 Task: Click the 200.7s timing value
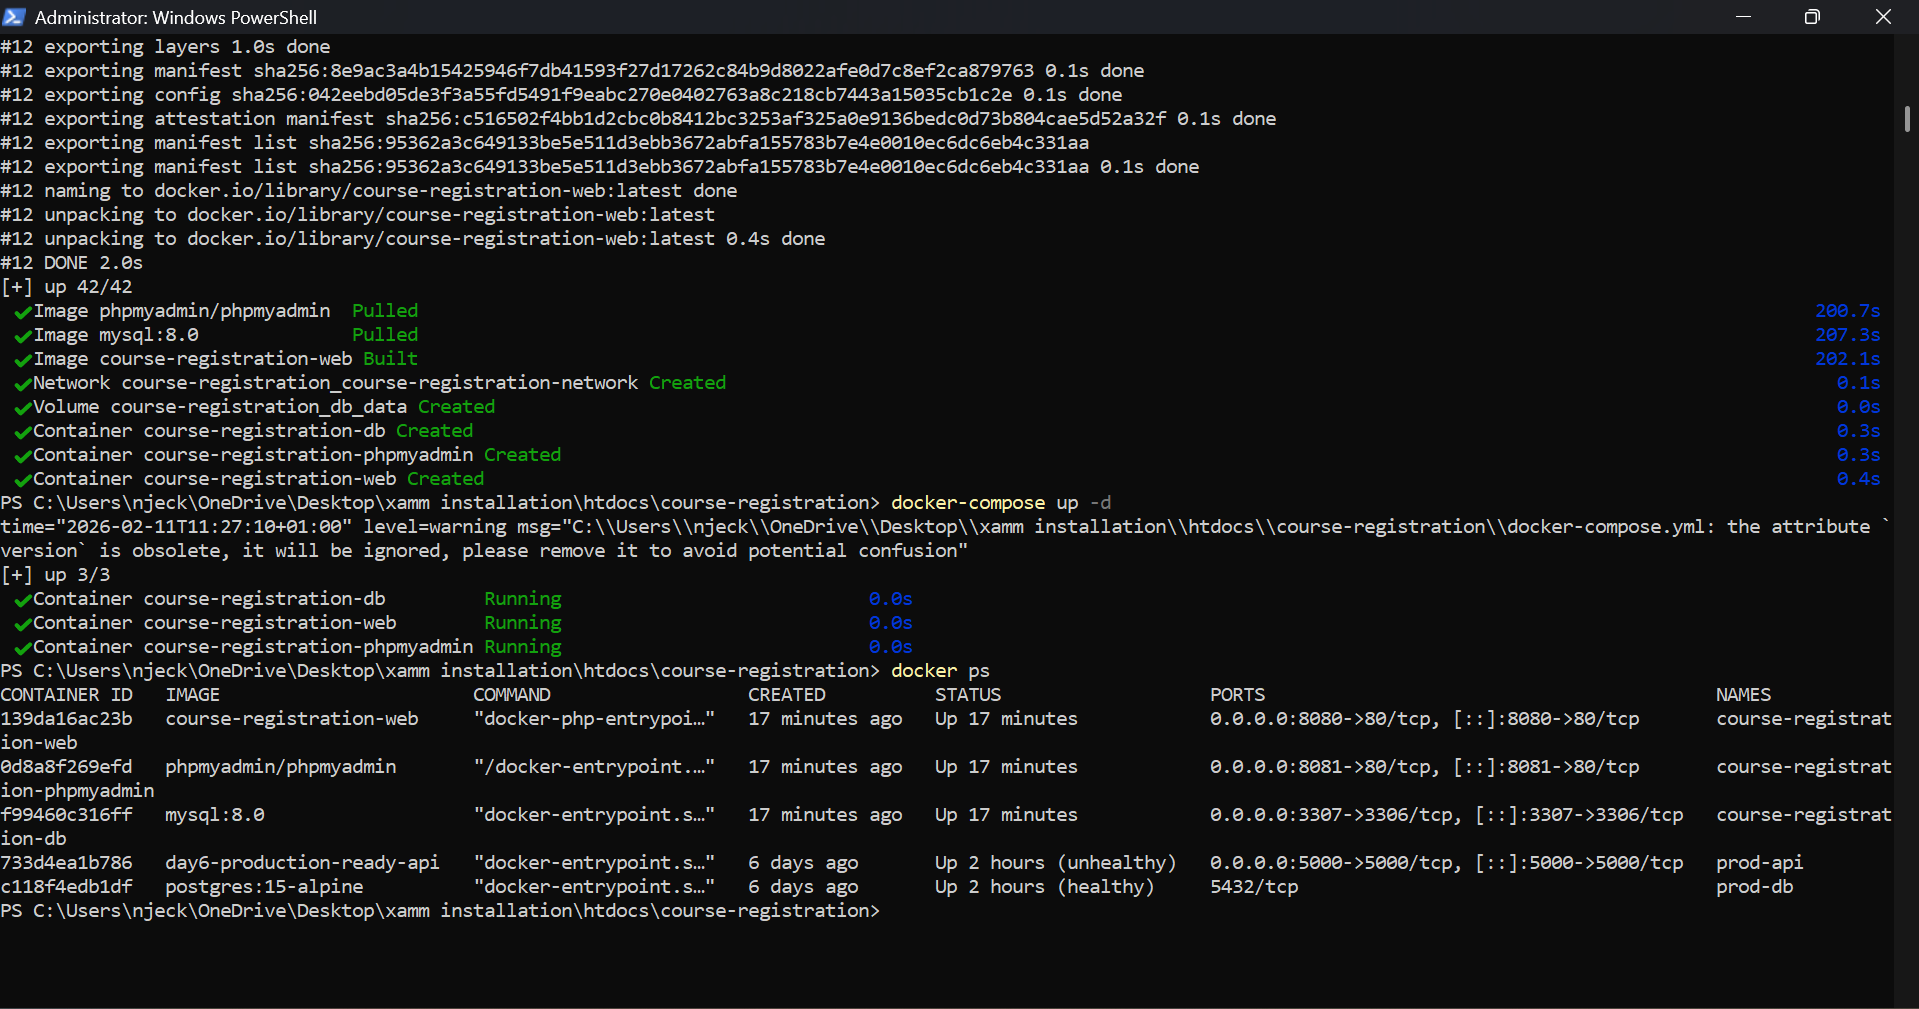tap(1847, 311)
